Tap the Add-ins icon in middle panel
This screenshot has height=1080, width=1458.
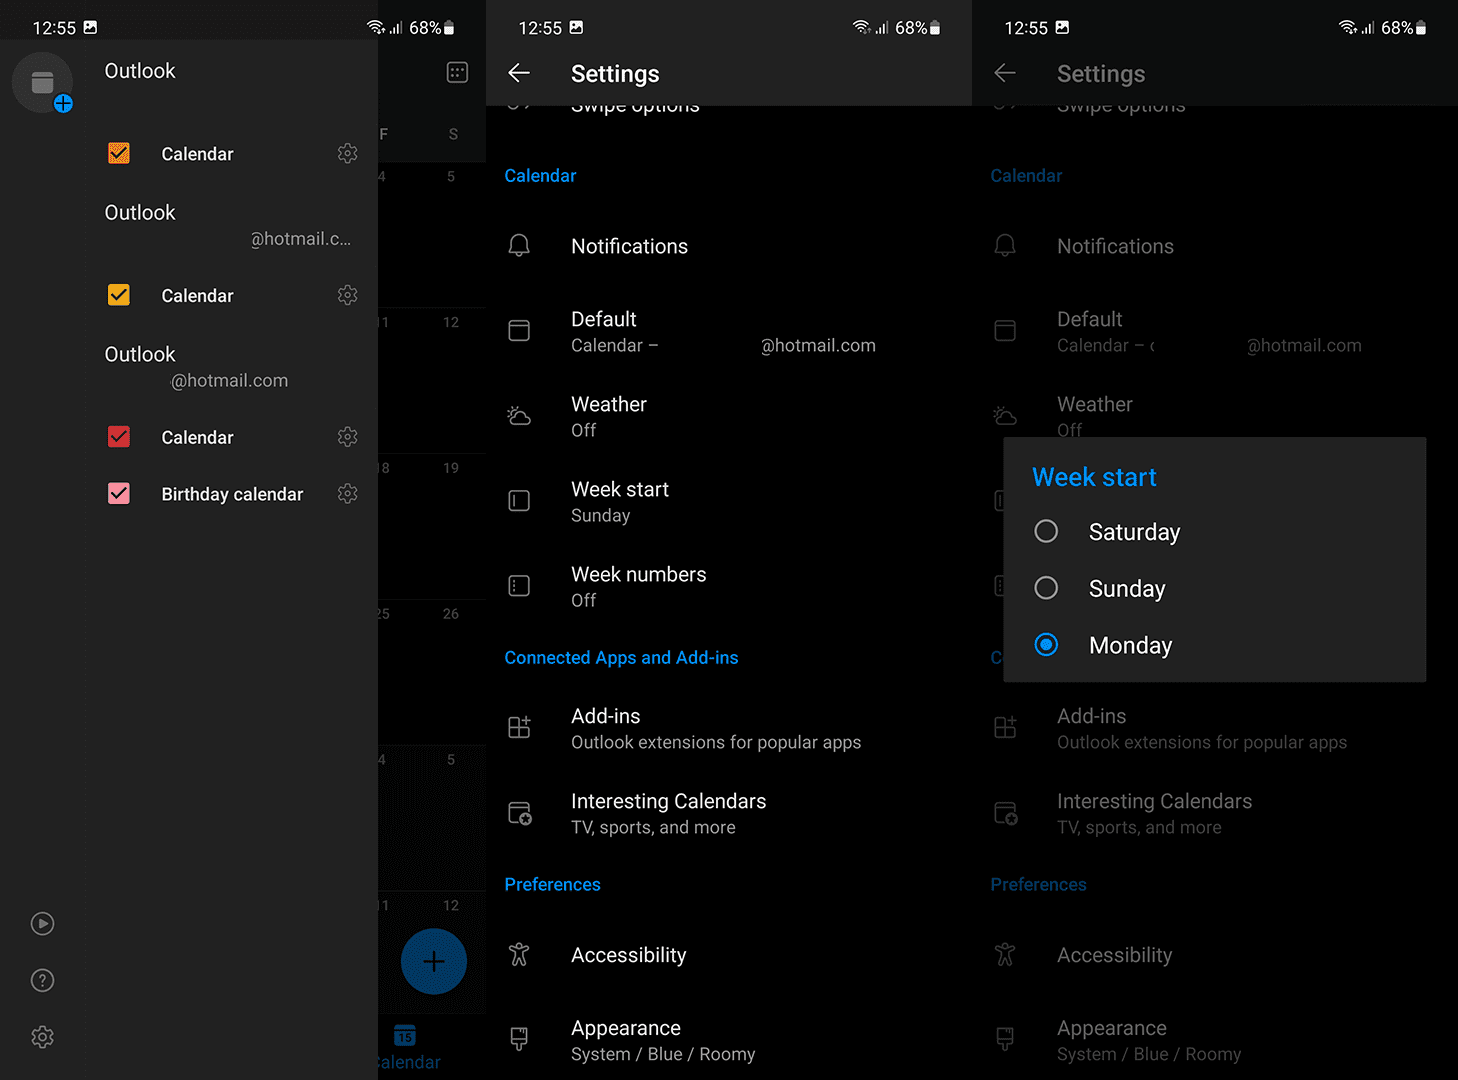519,727
